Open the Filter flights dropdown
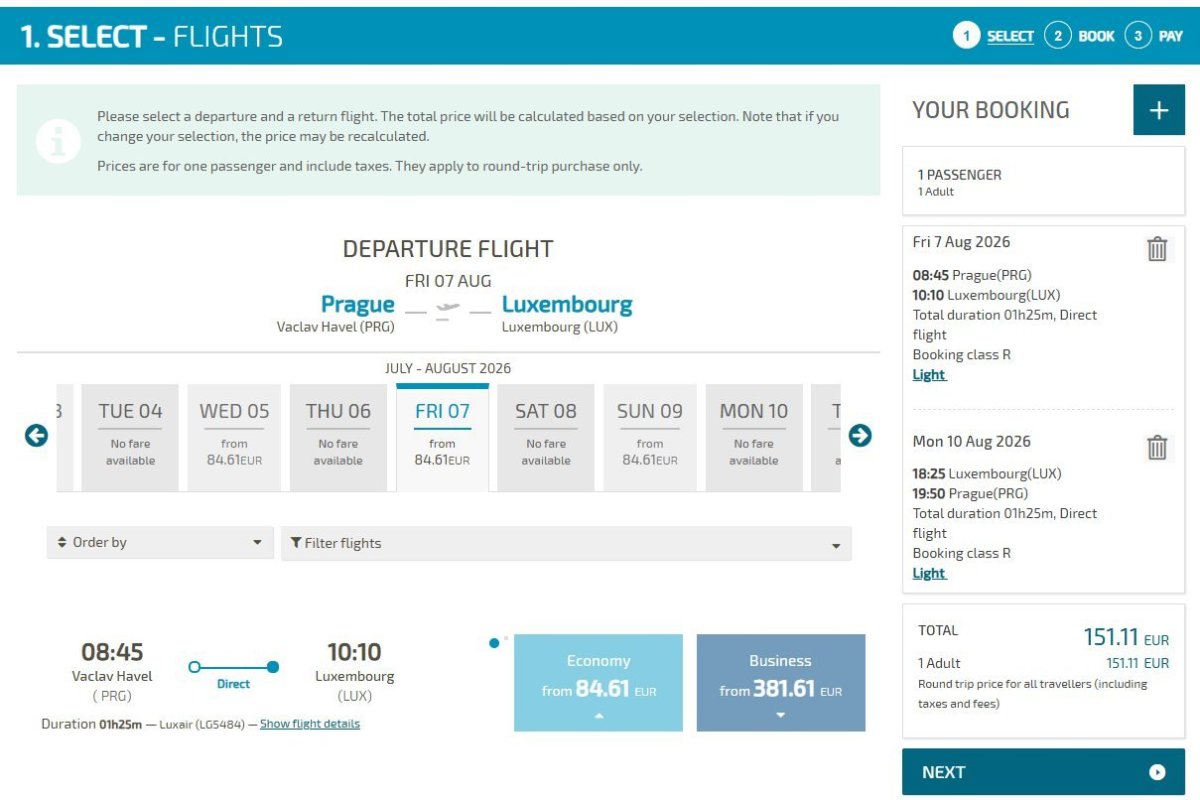Image resolution: width=1200 pixels, height=800 pixels. [x=566, y=543]
